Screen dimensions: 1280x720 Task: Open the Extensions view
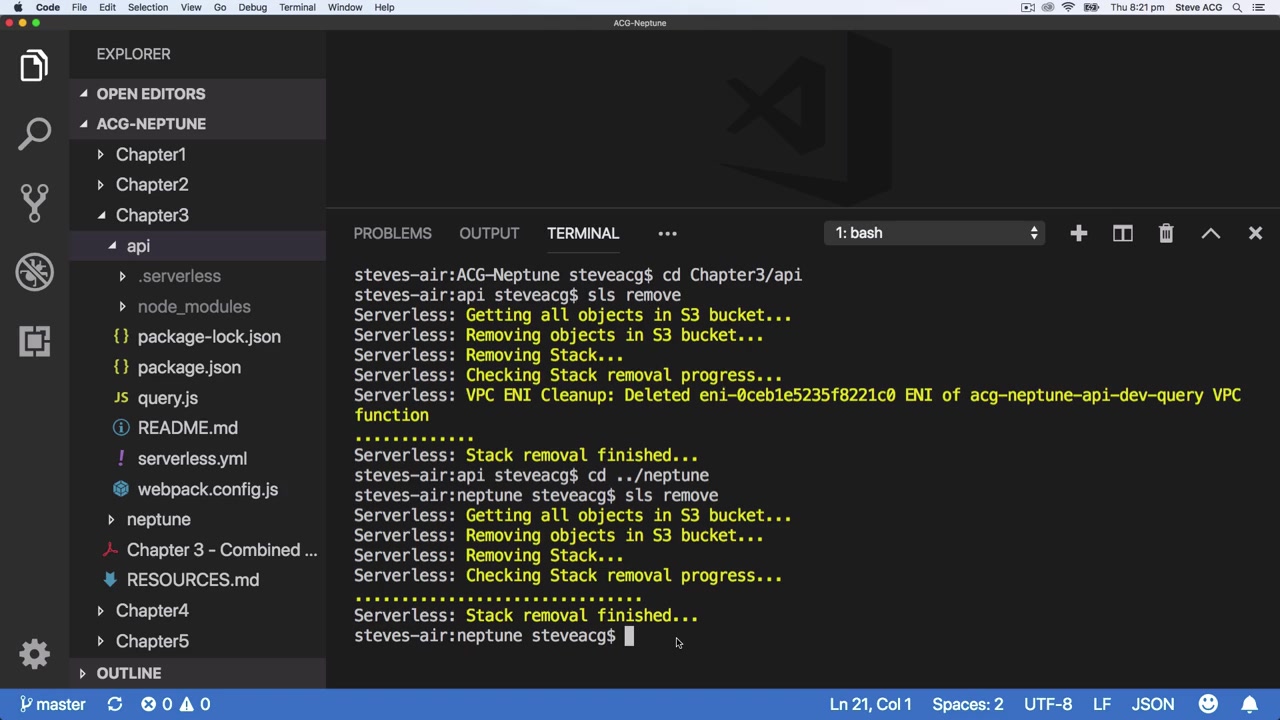pyautogui.click(x=34, y=341)
